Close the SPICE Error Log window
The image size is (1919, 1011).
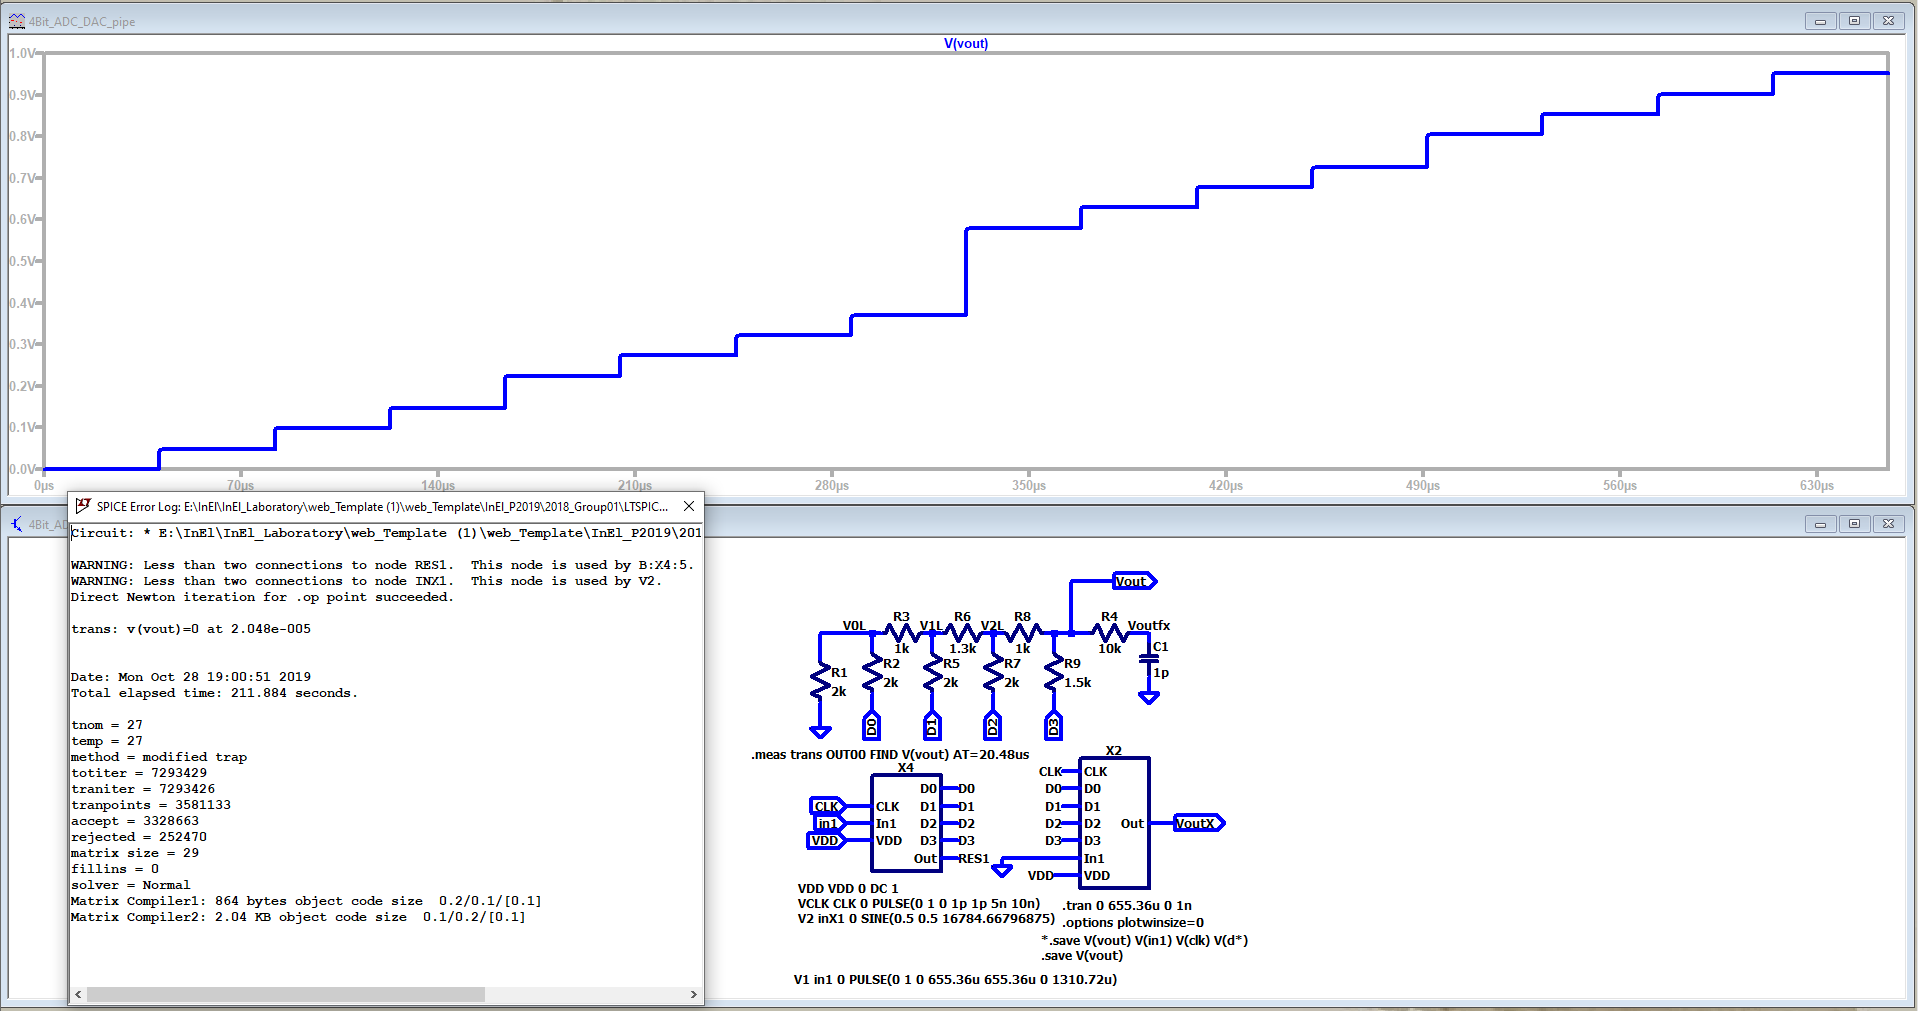pos(688,506)
